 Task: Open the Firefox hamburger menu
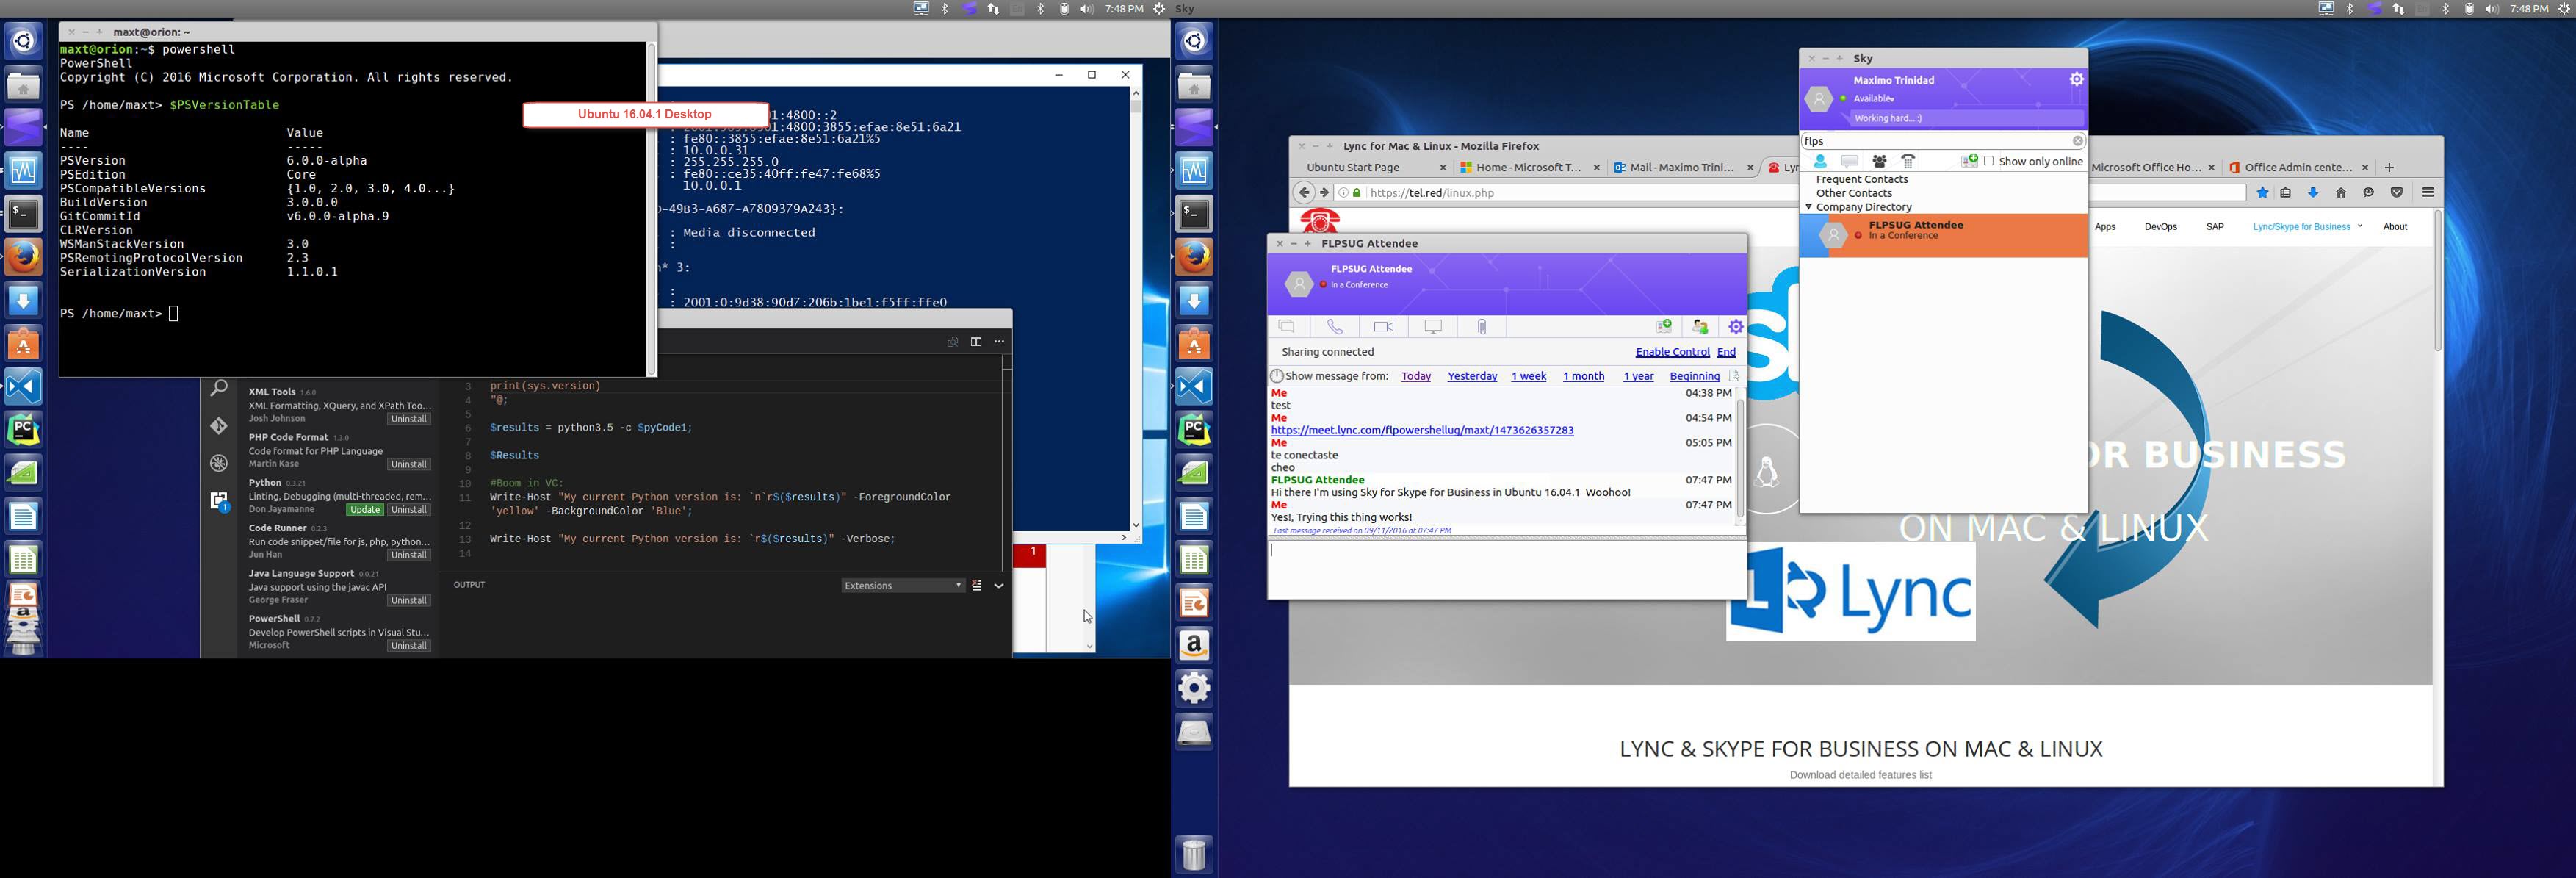click(x=2428, y=193)
